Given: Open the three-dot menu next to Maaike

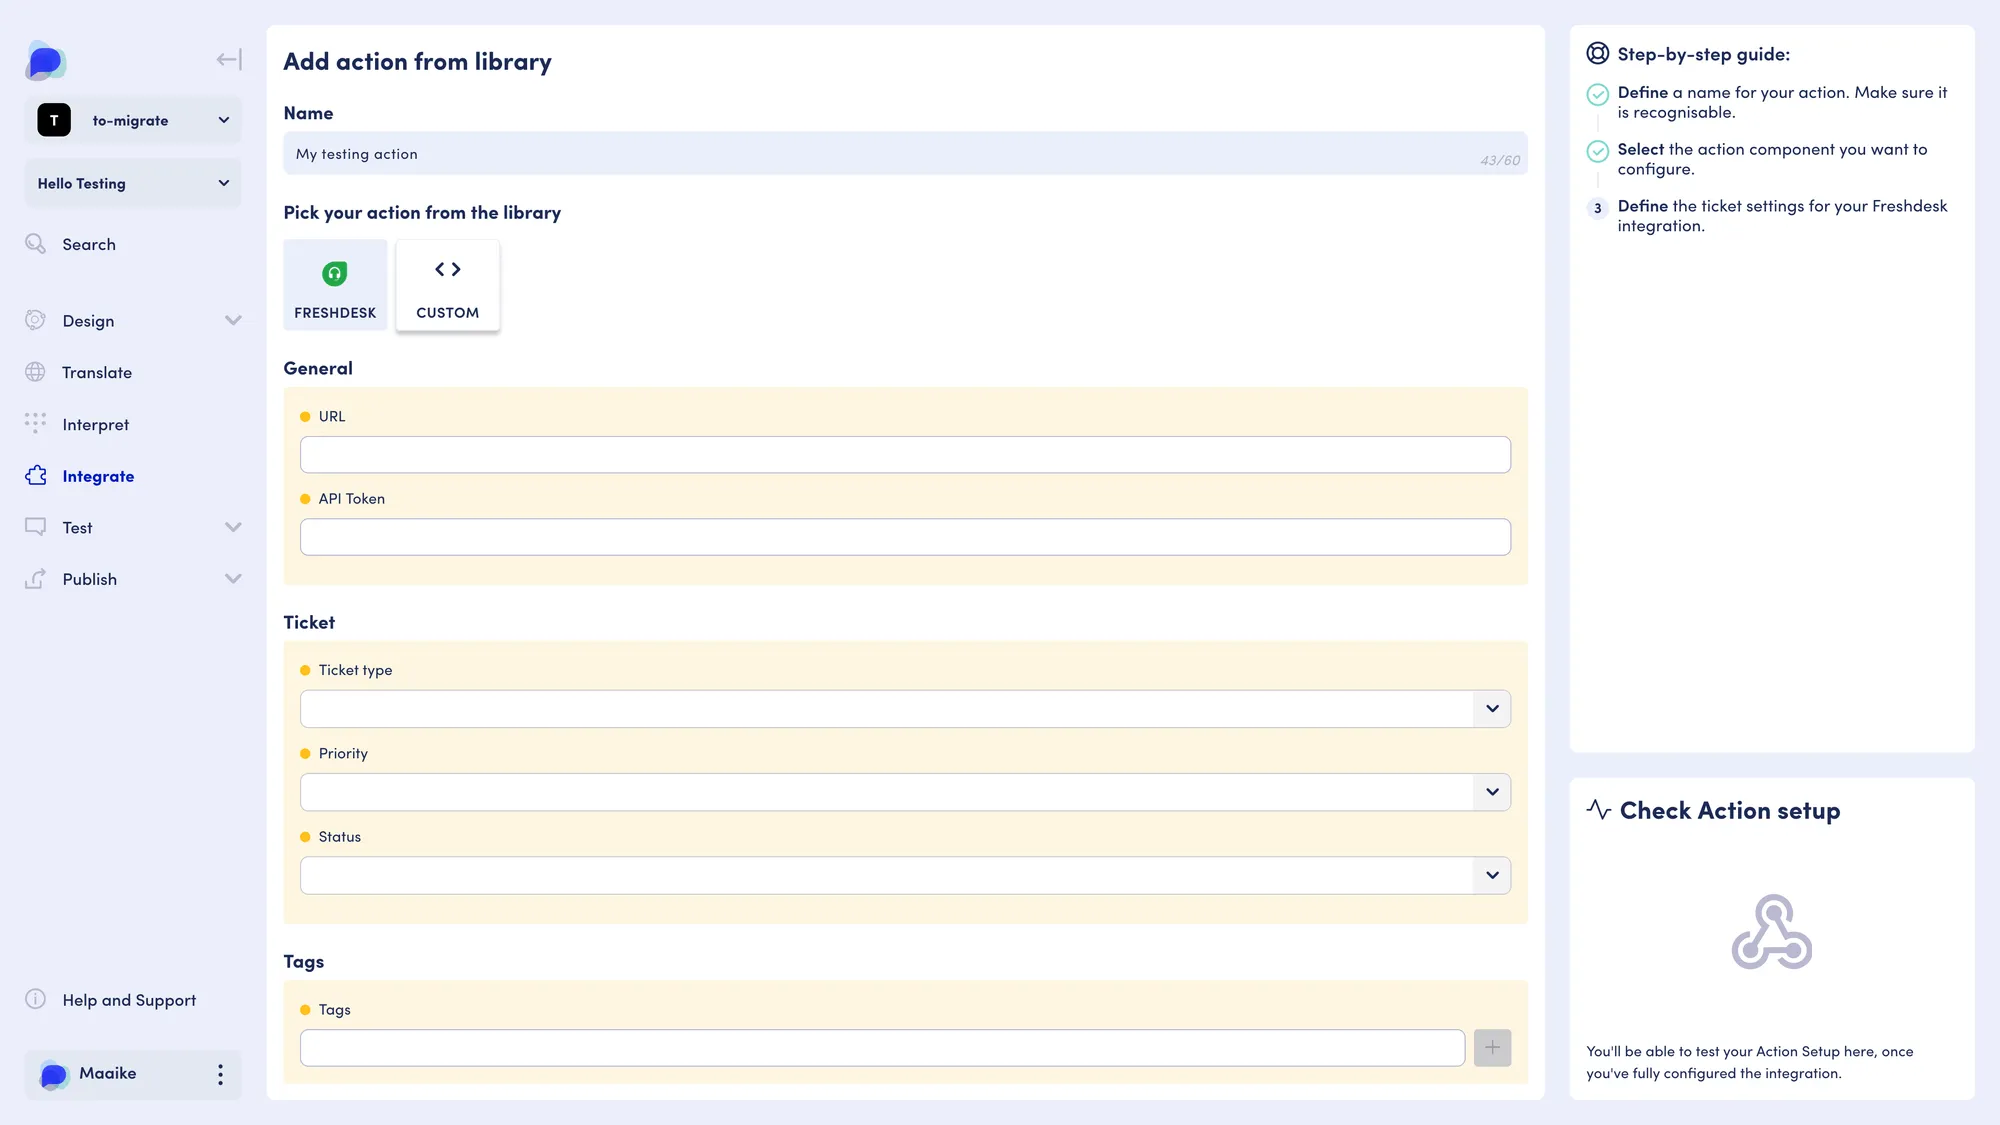Looking at the screenshot, I should click(x=220, y=1074).
